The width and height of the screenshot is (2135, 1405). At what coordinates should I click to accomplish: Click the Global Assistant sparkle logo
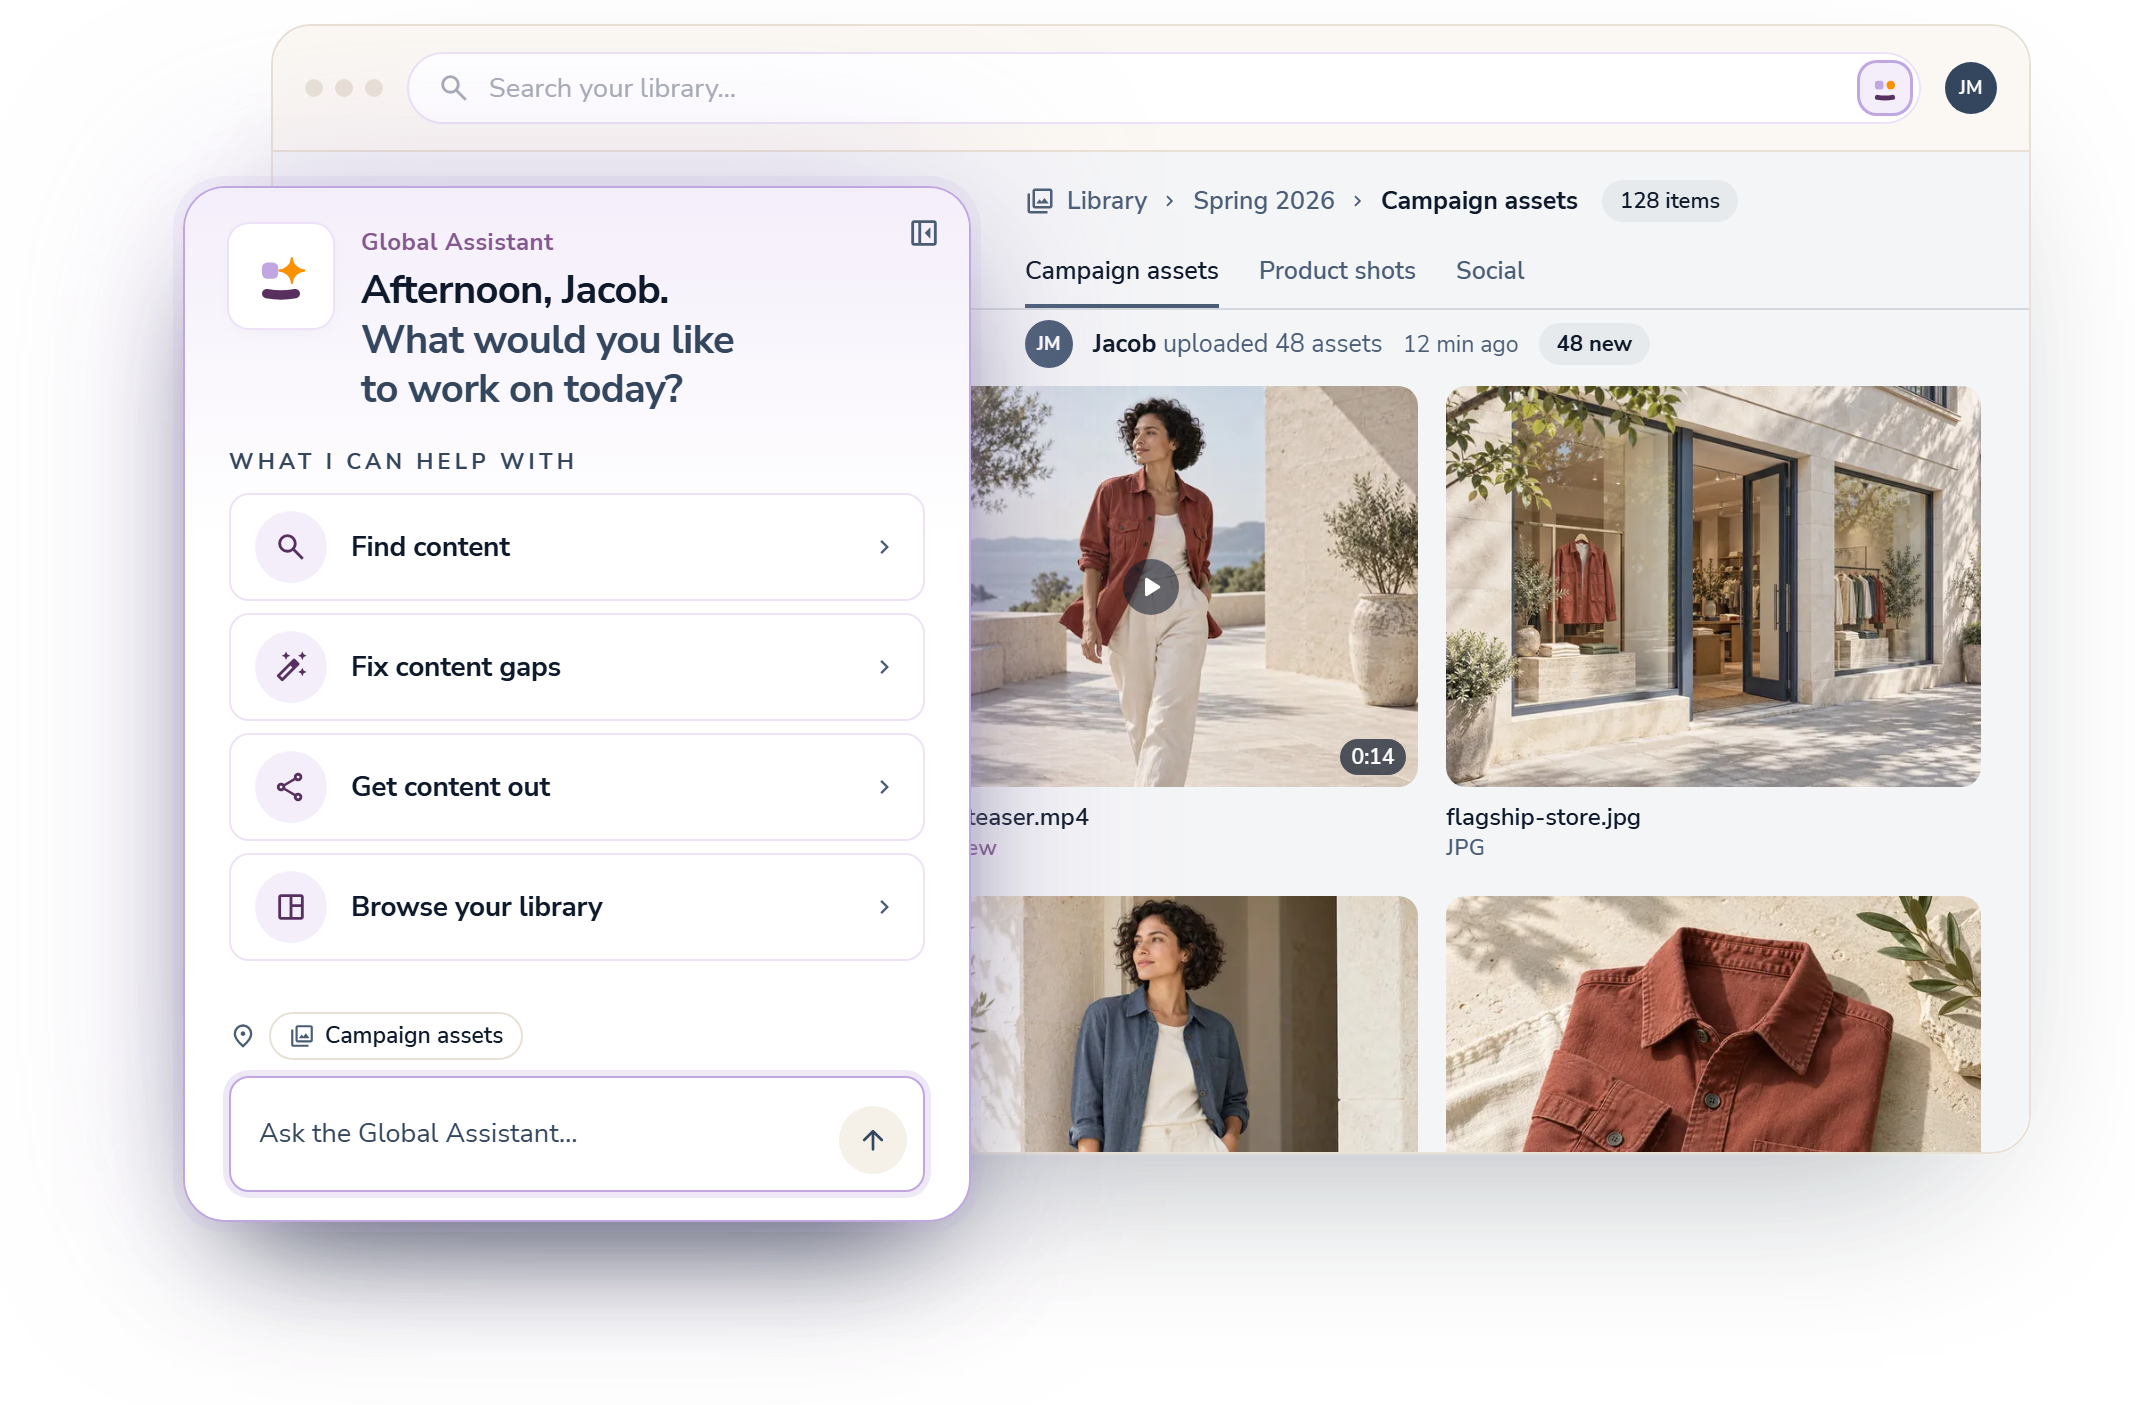(x=281, y=276)
